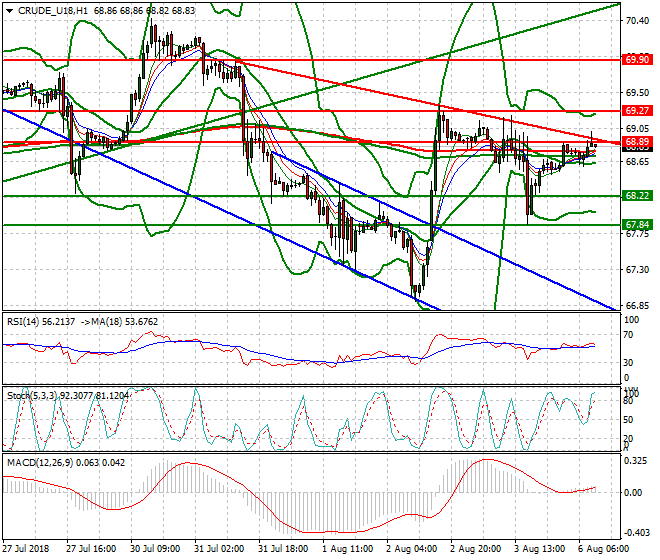660x560 pixels.
Task: Click the 69.50 price axis value
Action: pyautogui.click(x=637, y=93)
